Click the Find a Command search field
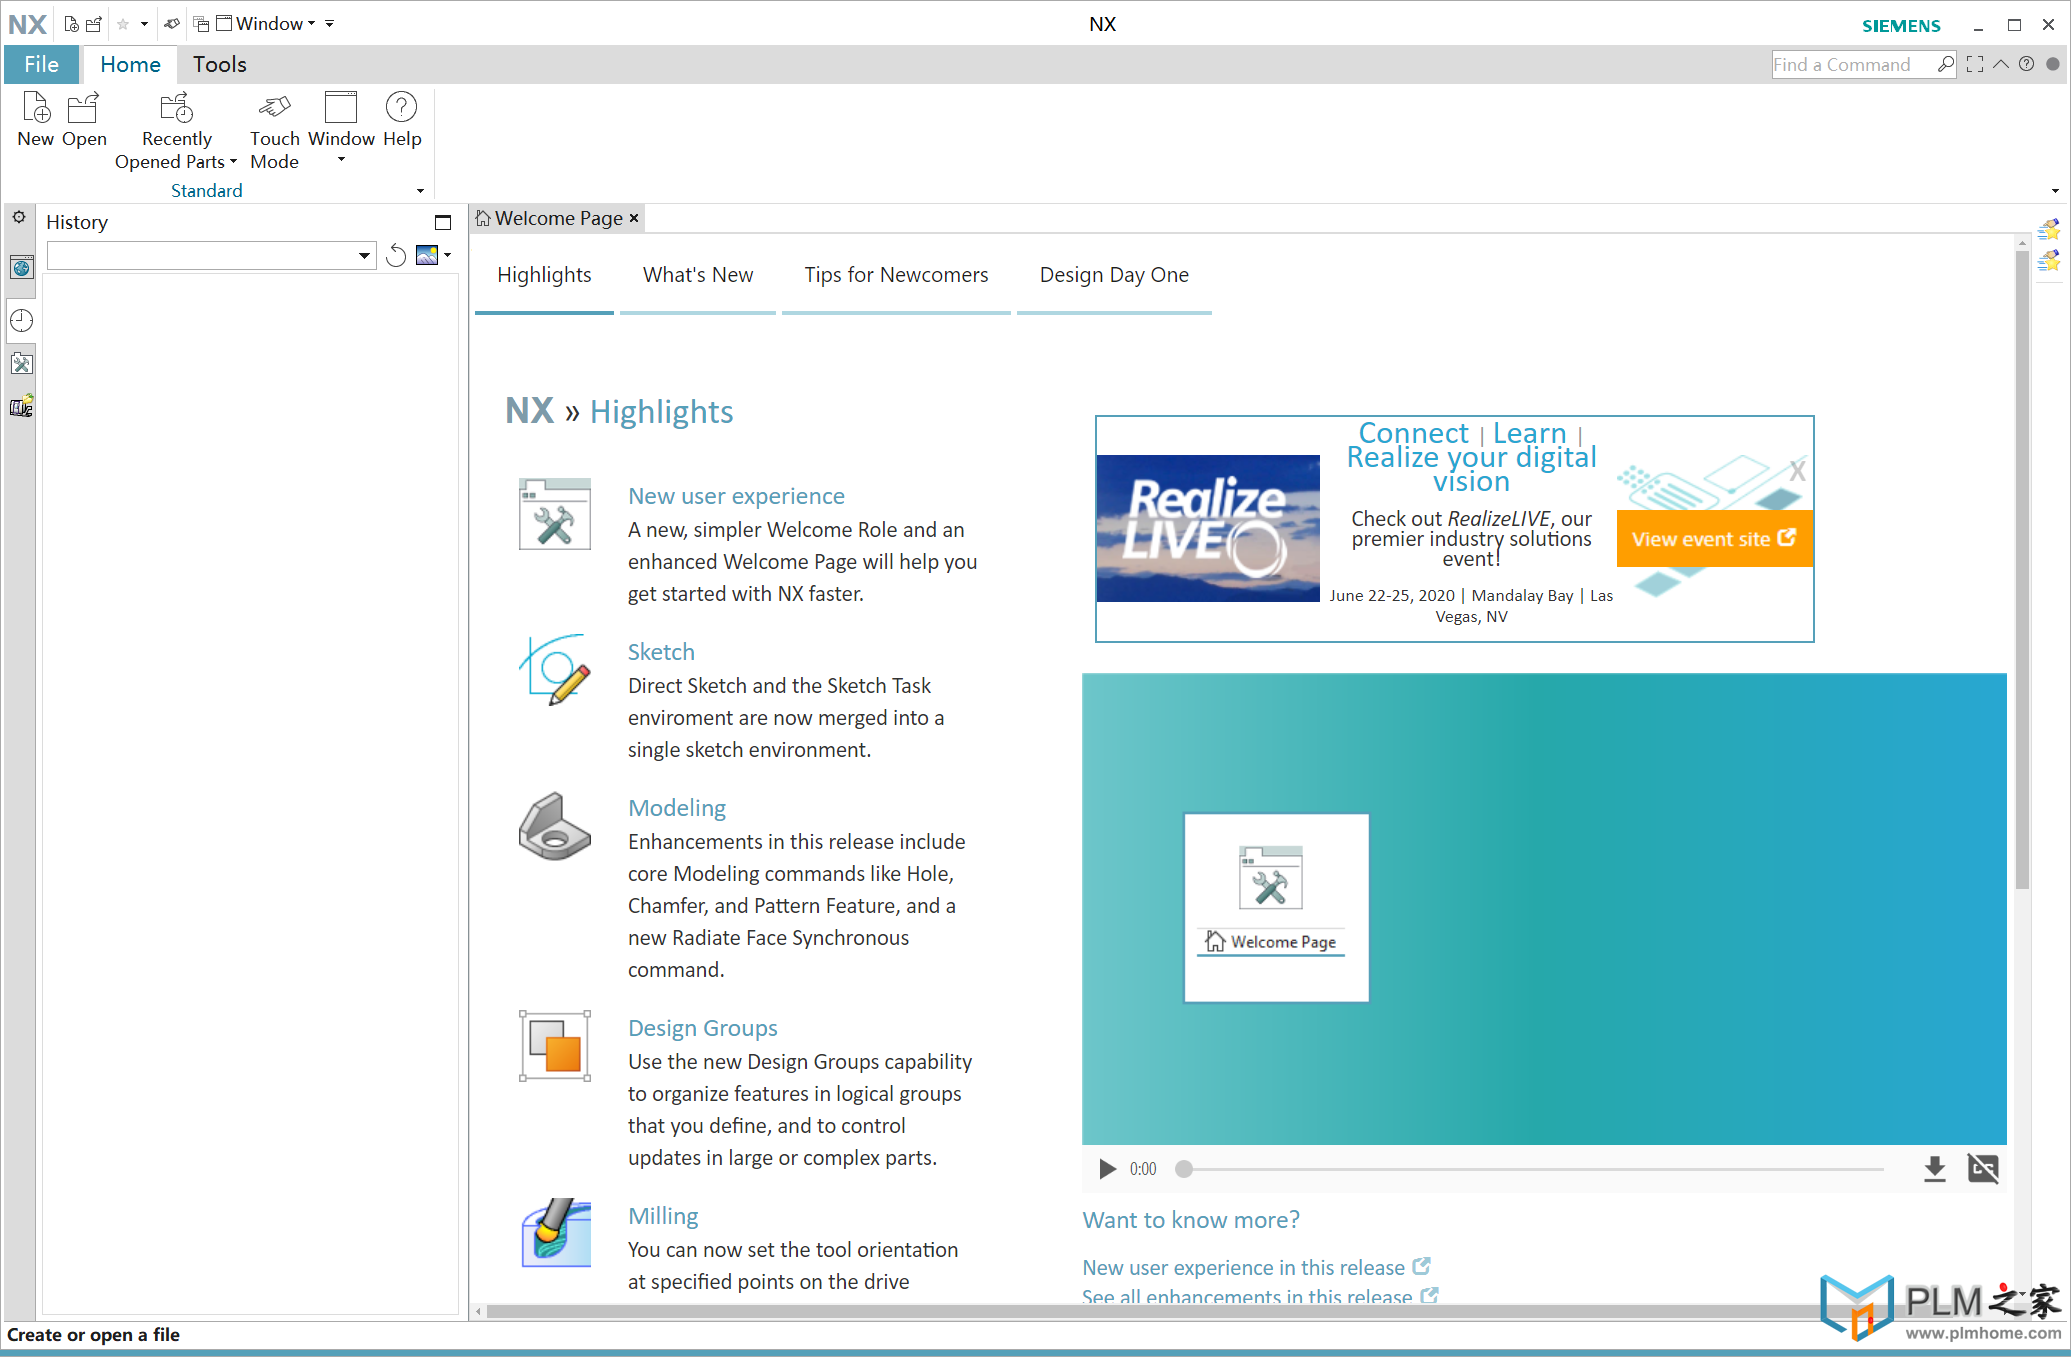2071x1357 pixels. coord(1853,65)
